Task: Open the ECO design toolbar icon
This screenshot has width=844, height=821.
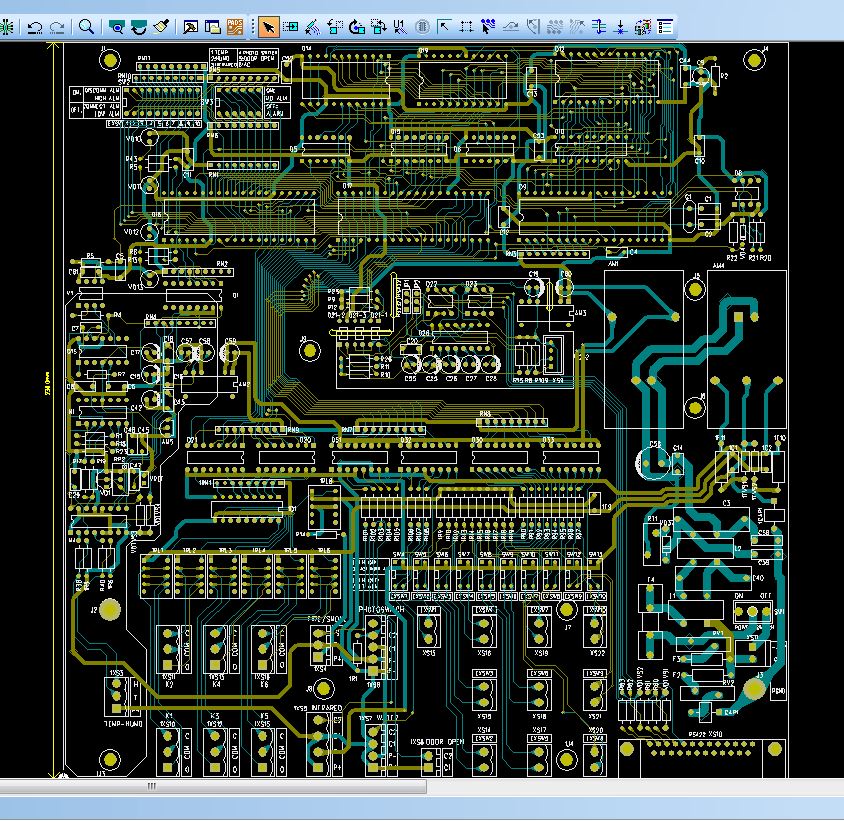Action: pyautogui.click(x=643, y=26)
